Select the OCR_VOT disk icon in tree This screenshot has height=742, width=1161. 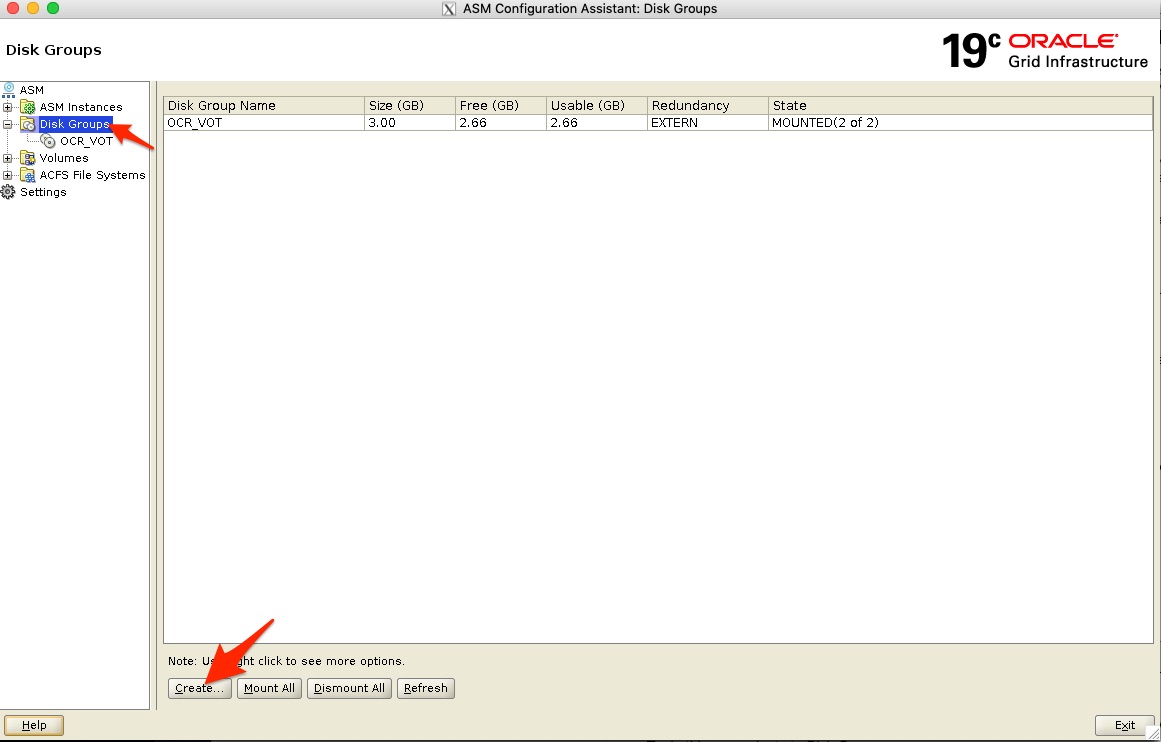click(x=48, y=141)
